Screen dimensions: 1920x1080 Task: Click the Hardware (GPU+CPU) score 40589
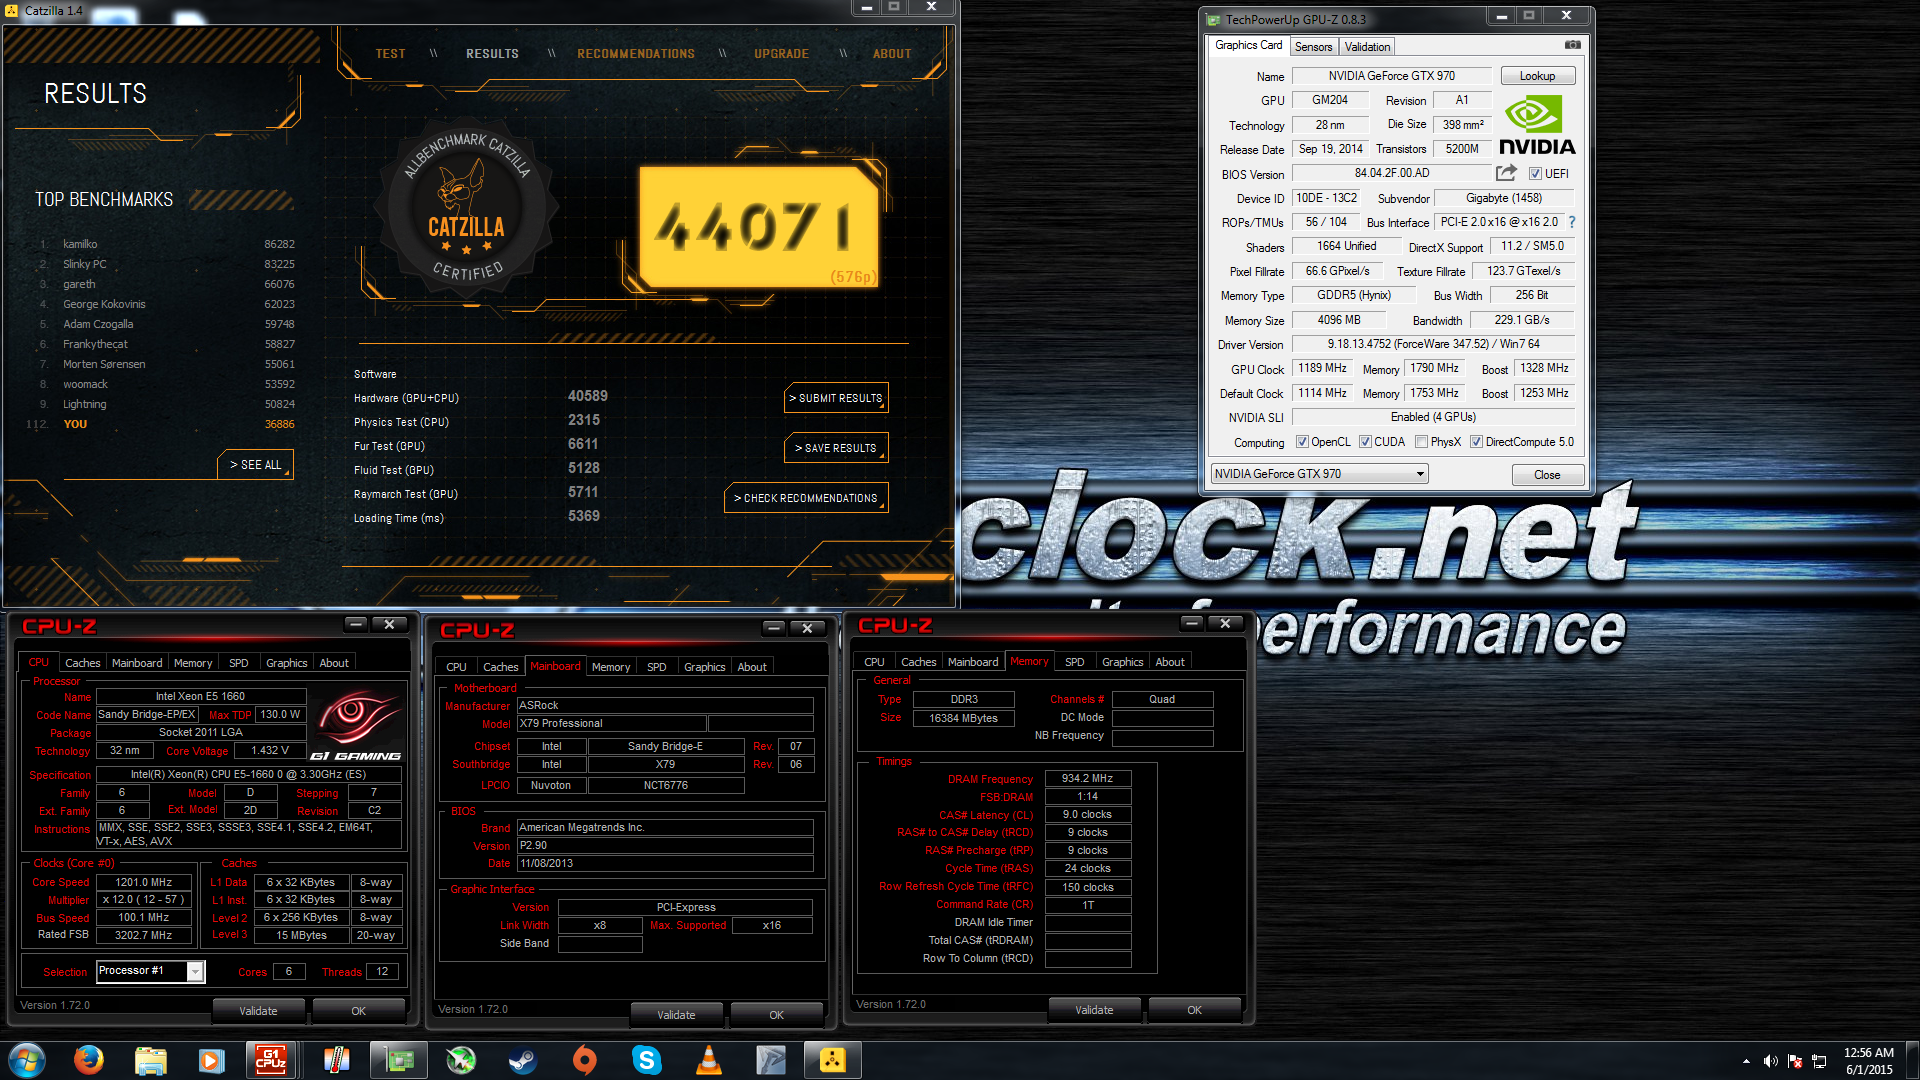point(588,397)
